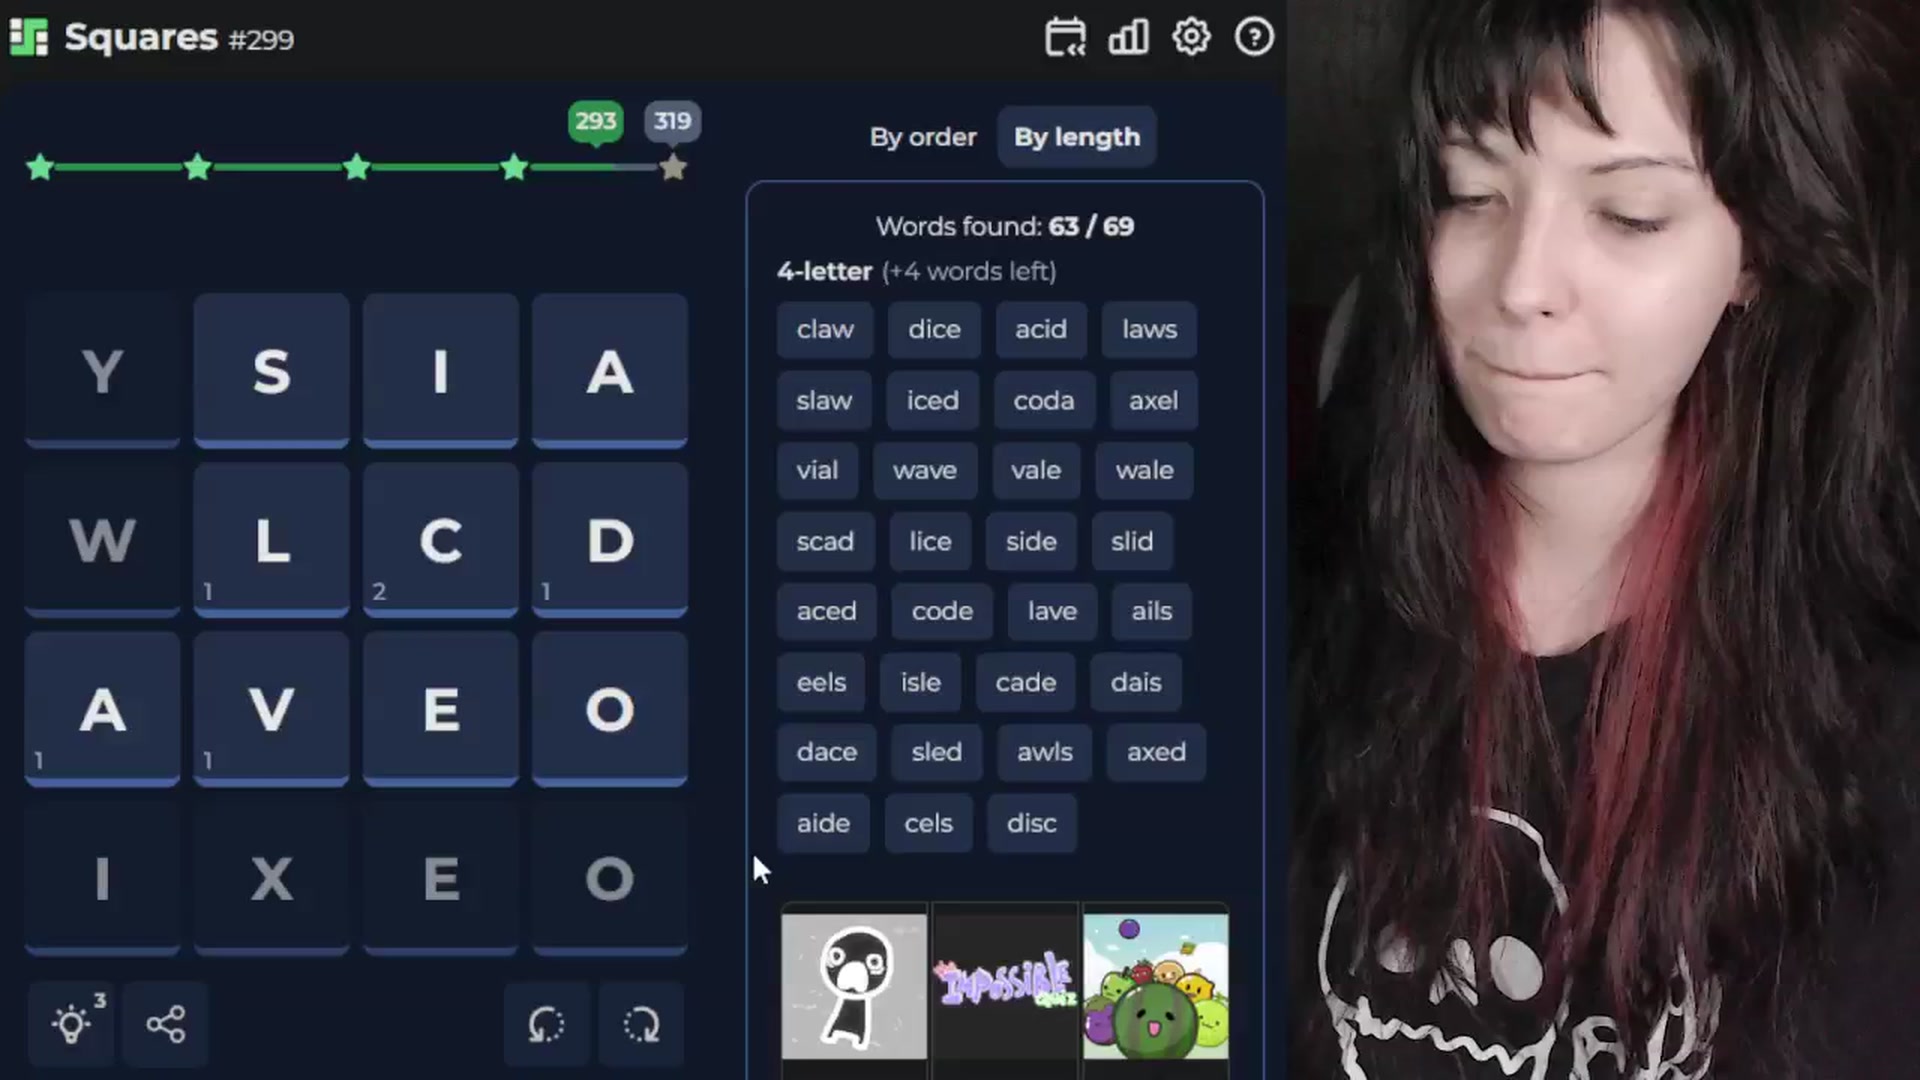Click the 319 target score badge

click(x=672, y=122)
